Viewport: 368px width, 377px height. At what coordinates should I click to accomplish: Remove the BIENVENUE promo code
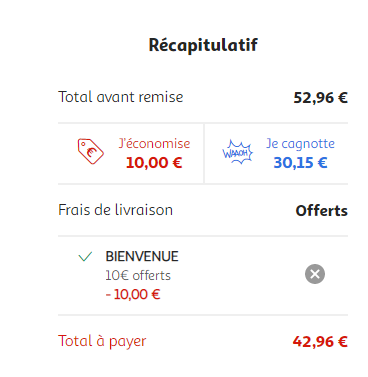315,274
